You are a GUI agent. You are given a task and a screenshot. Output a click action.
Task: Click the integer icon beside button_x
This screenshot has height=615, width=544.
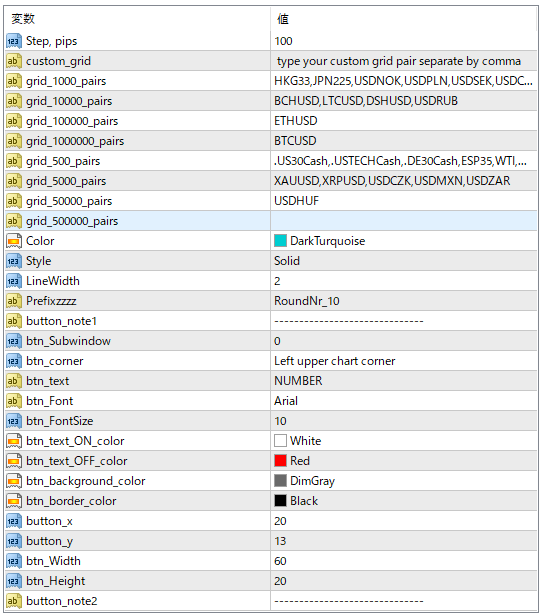click(14, 521)
